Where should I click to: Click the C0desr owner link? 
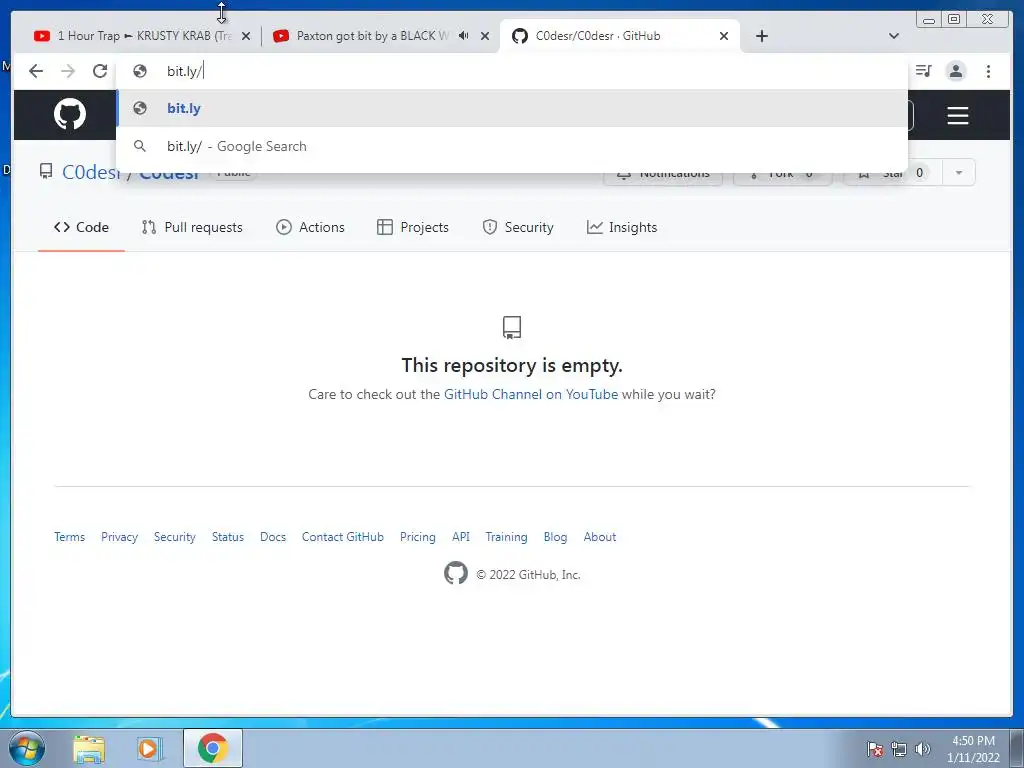coord(91,172)
